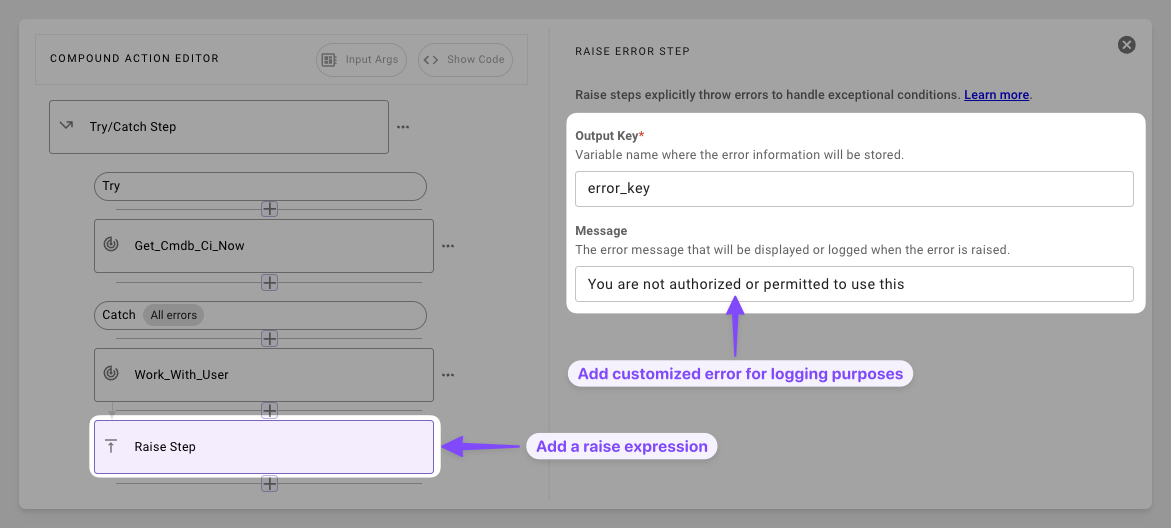Click the Try/Catch Step arrow icon
Viewport: 1171px width, 528px height.
66,125
